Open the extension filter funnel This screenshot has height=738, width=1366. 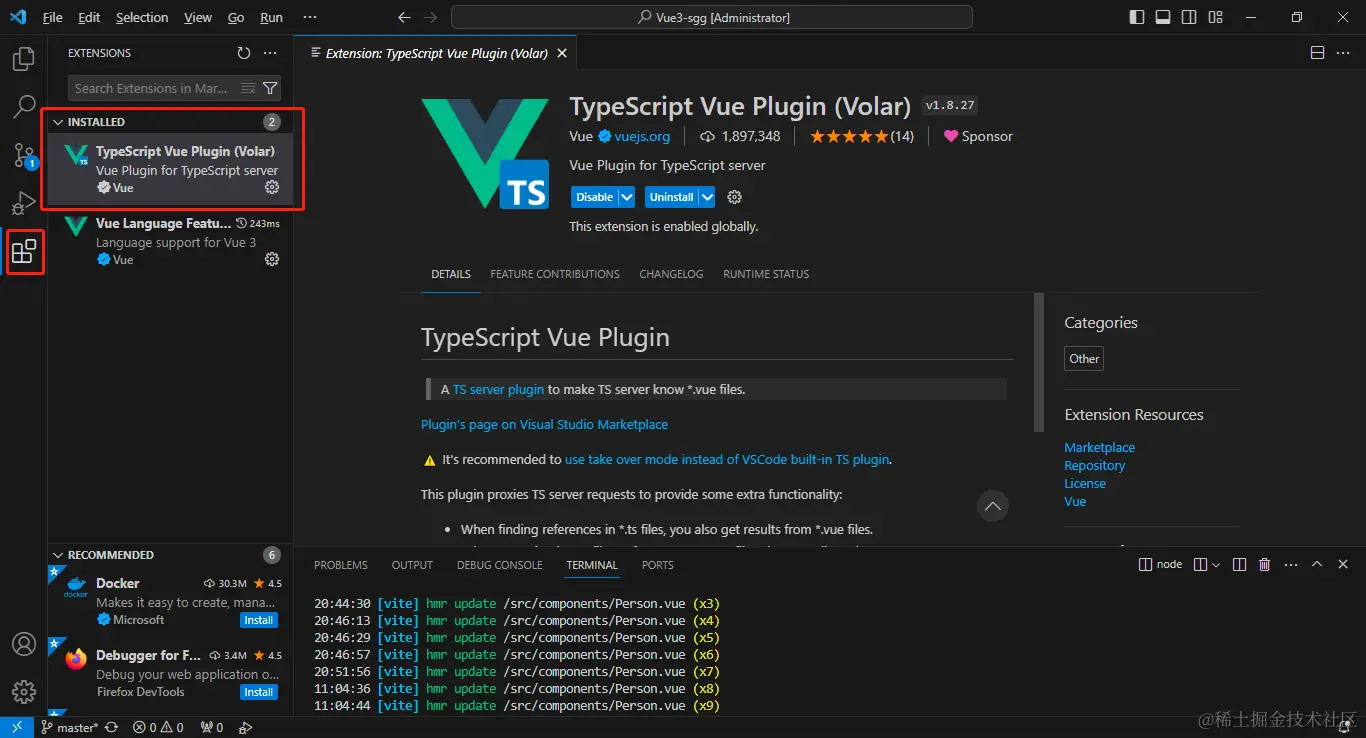(x=269, y=88)
